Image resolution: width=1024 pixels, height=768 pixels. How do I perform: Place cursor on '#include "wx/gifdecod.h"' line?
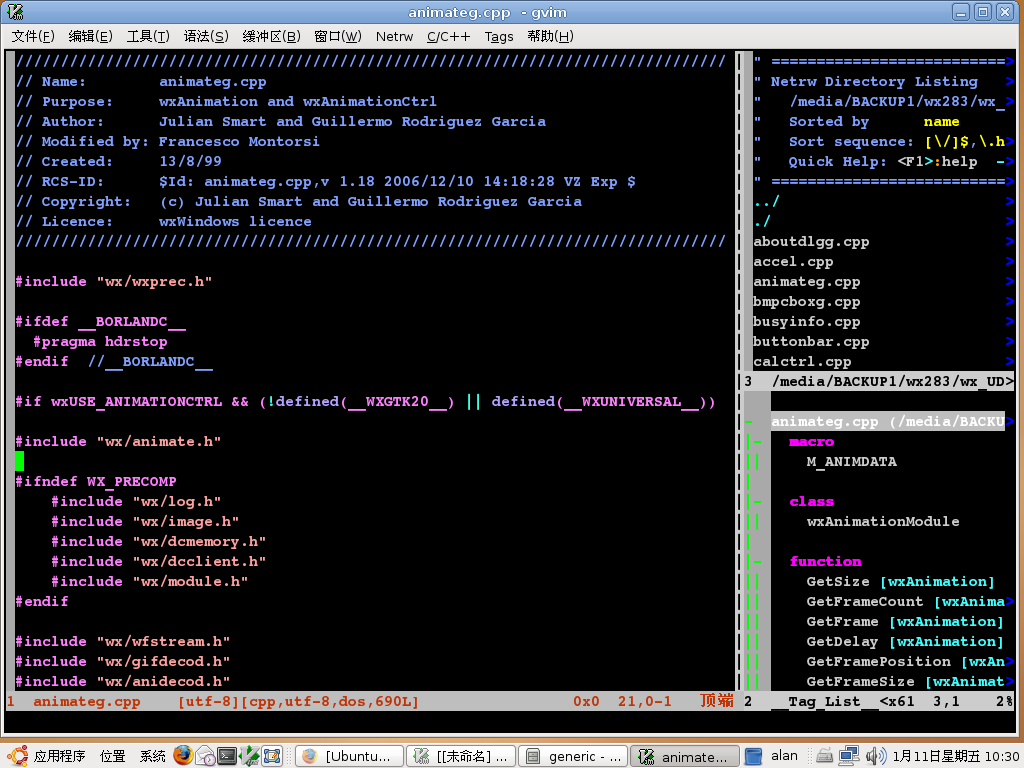123,662
